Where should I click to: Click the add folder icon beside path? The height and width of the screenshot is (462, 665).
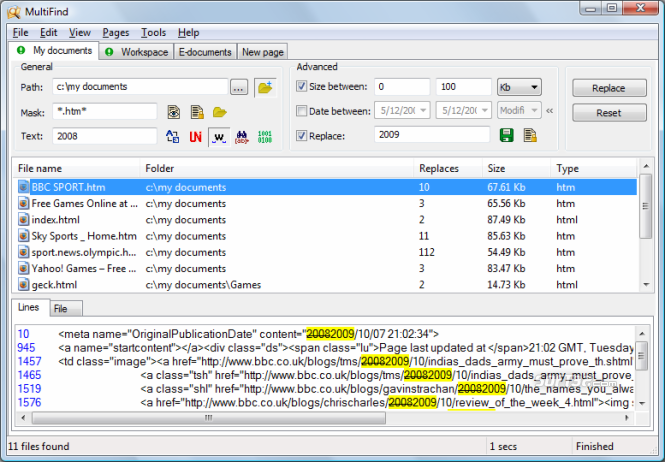click(x=264, y=87)
